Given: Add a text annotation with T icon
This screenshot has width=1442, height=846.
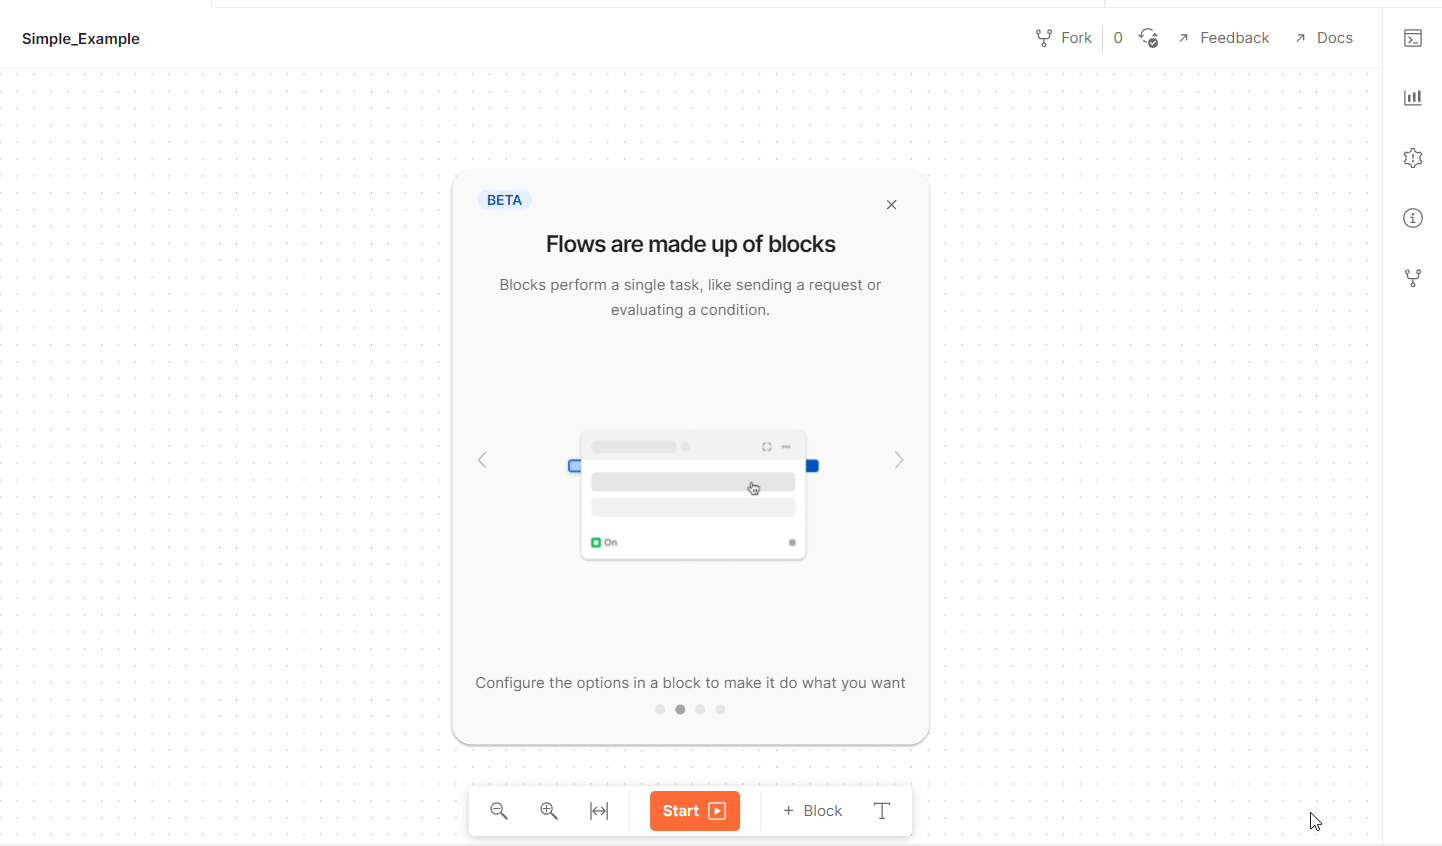Looking at the screenshot, I should (882, 811).
